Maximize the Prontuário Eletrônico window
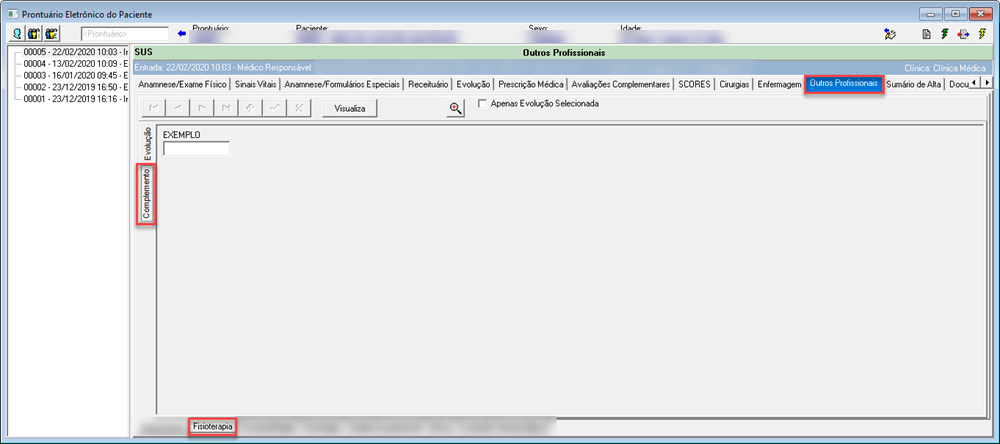 tap(956, 13)
